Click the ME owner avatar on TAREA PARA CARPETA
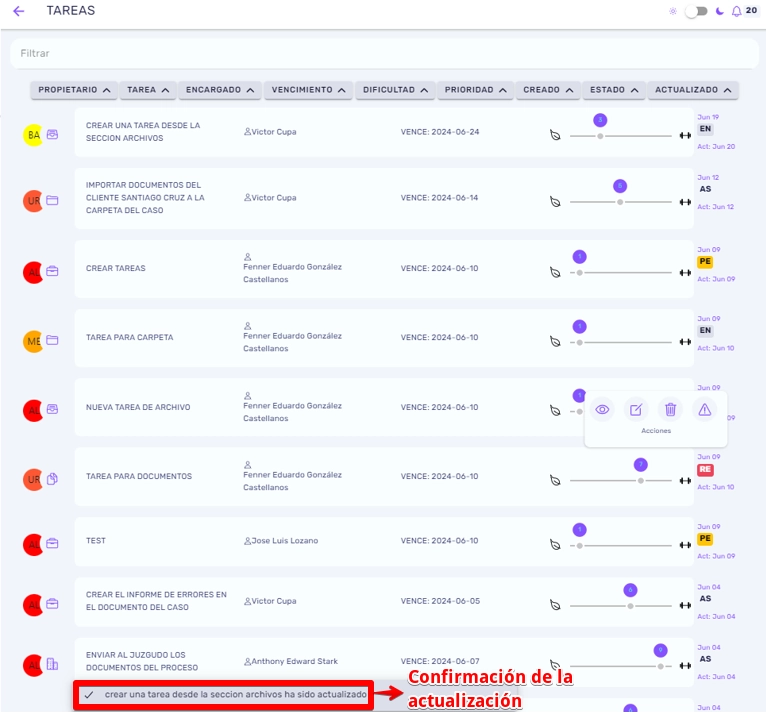 33,341
